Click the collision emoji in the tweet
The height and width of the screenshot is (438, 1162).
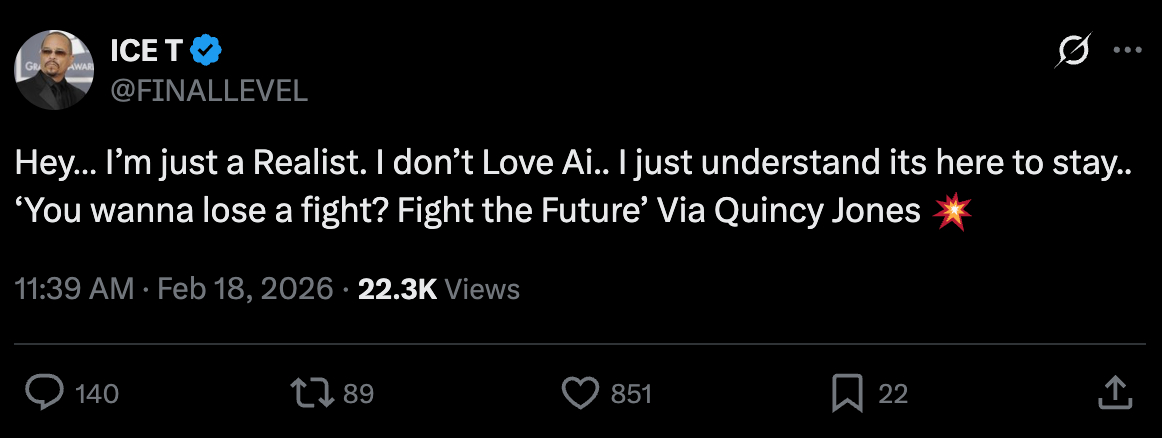click(x=950, y=212)
